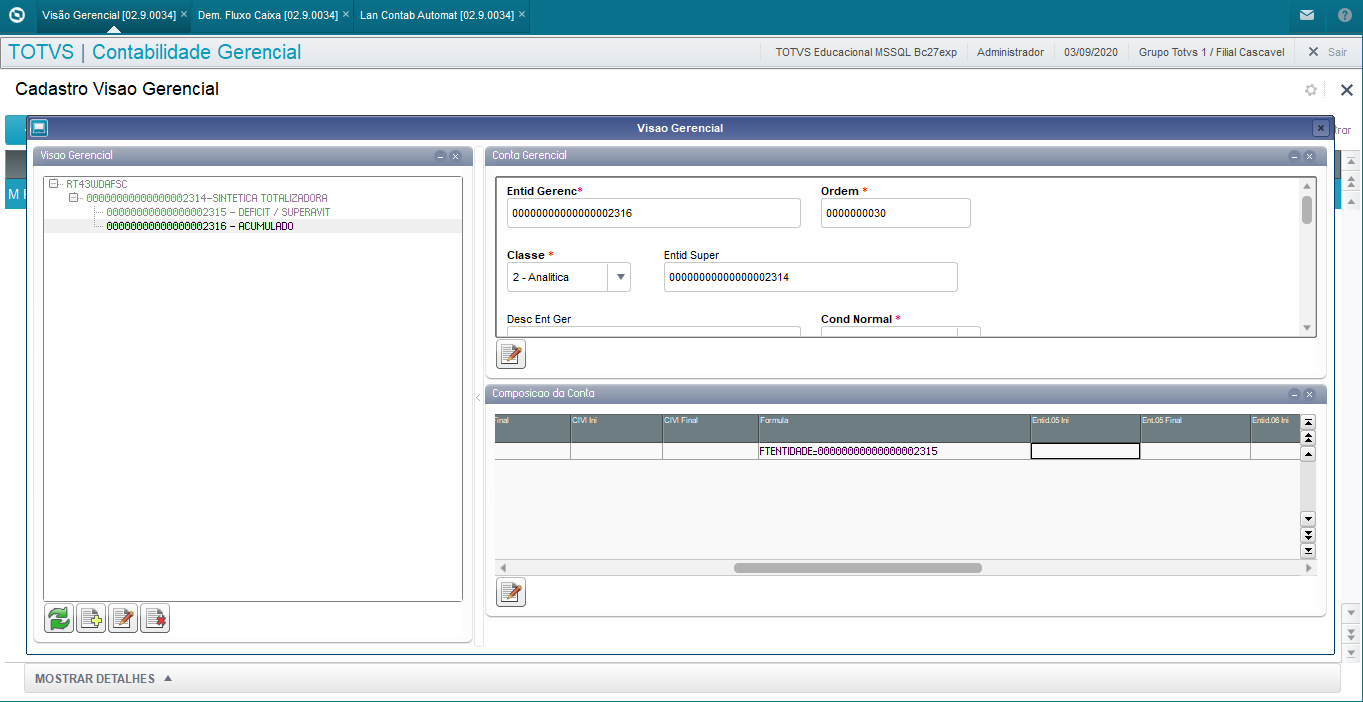Click the FTENTIDADE formula cell in grid
The width and height of the screenshot is (1363, 702).
[x=895, y=451]
